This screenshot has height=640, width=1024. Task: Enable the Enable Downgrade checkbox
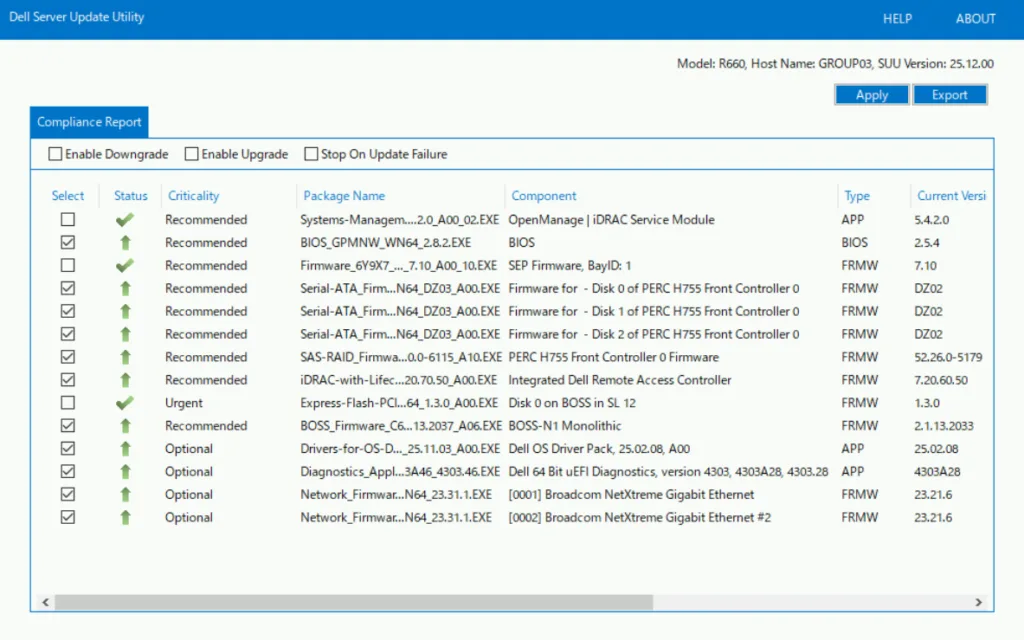click(x=56, y=155)
